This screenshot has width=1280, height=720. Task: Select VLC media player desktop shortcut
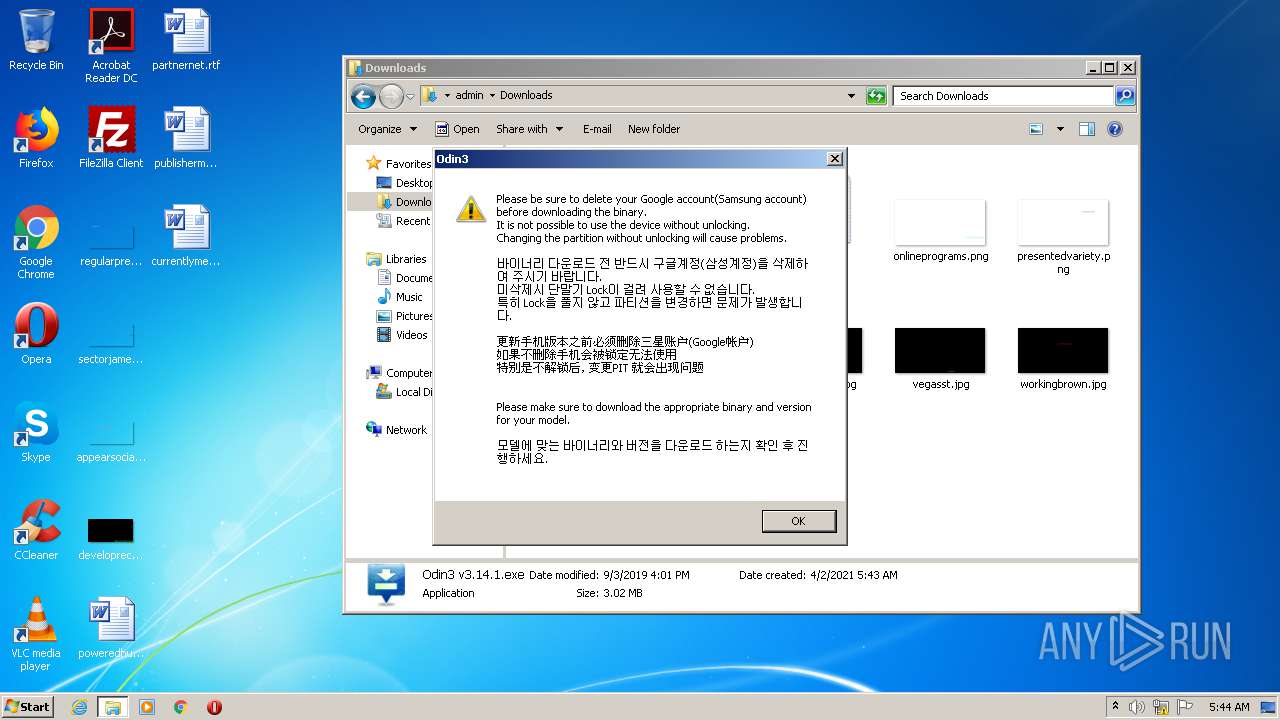(36, 634)
